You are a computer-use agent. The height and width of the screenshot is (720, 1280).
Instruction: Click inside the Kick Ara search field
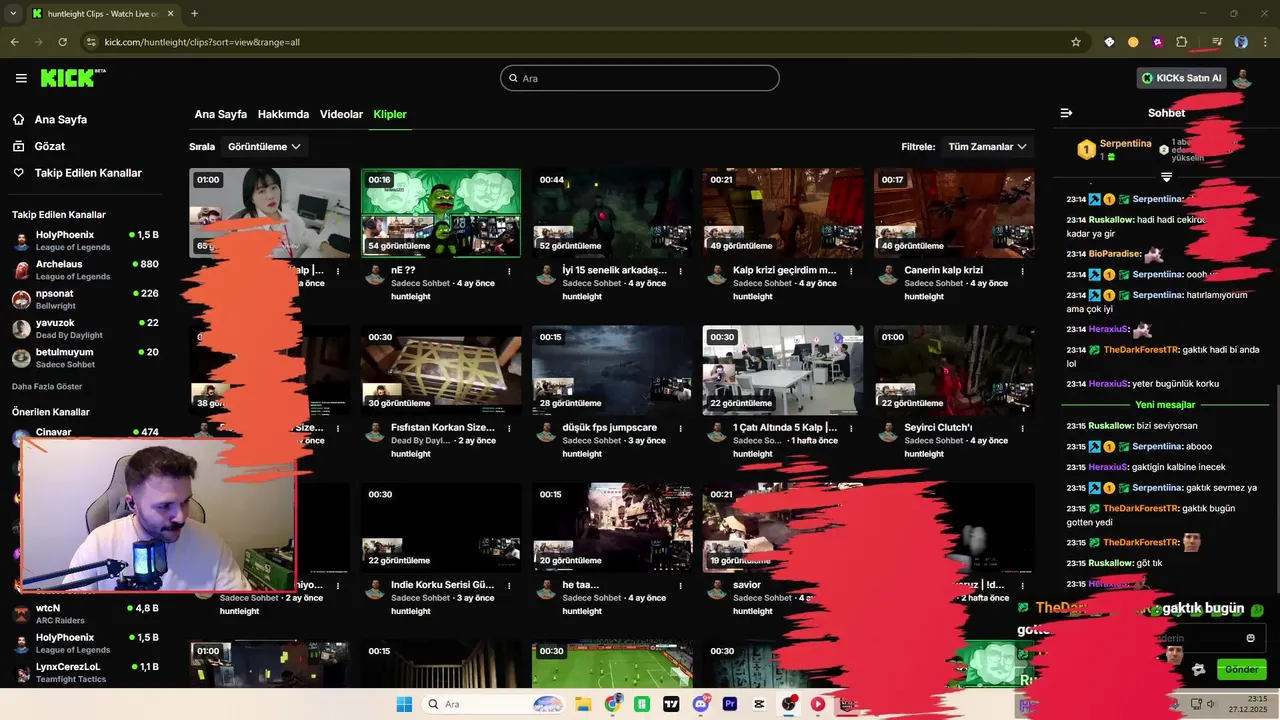click(640, 78)
